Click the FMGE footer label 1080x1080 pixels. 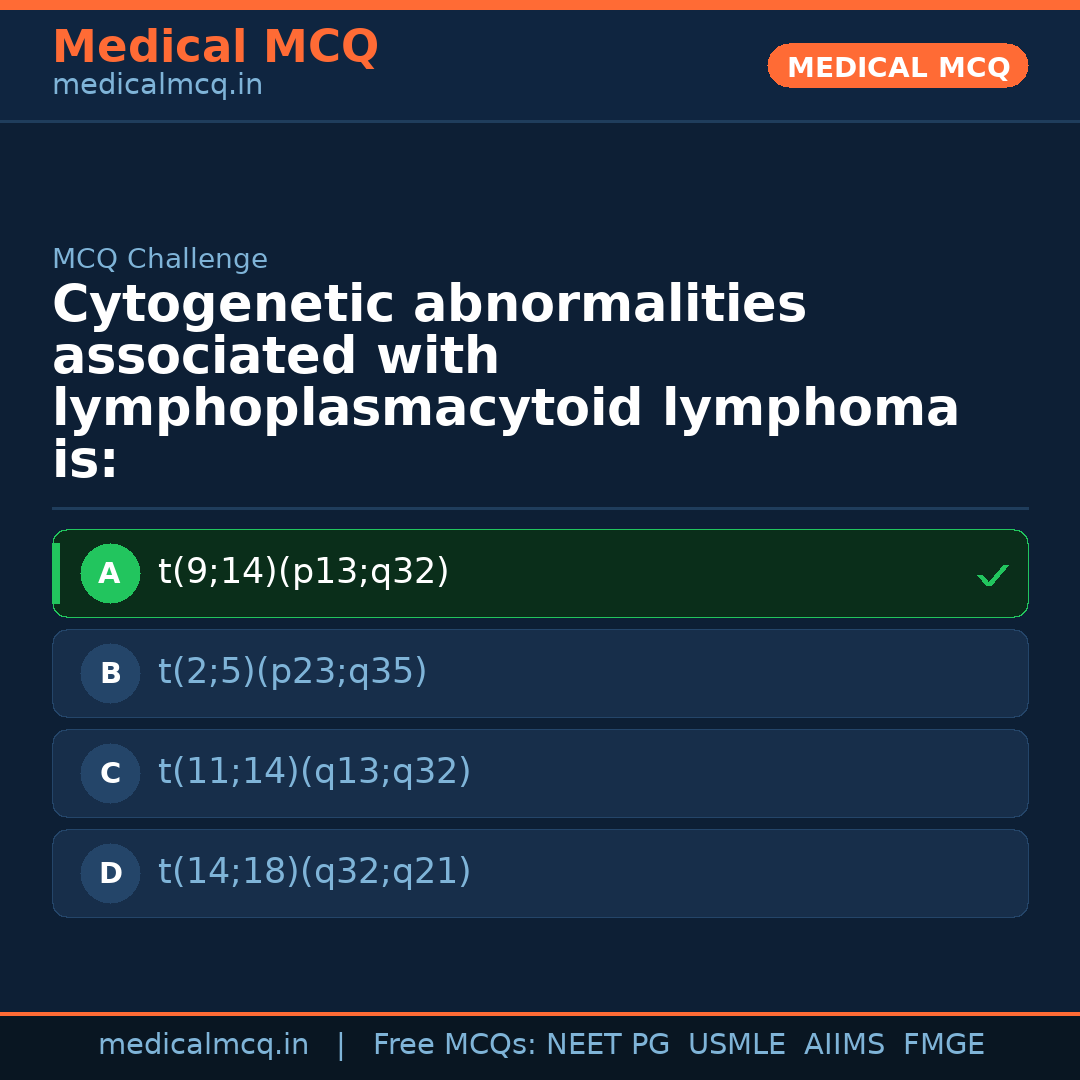tap(944, 1045)
